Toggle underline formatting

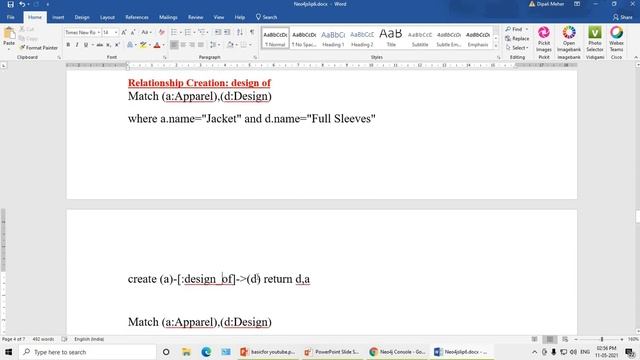click(x=86, y=45)
